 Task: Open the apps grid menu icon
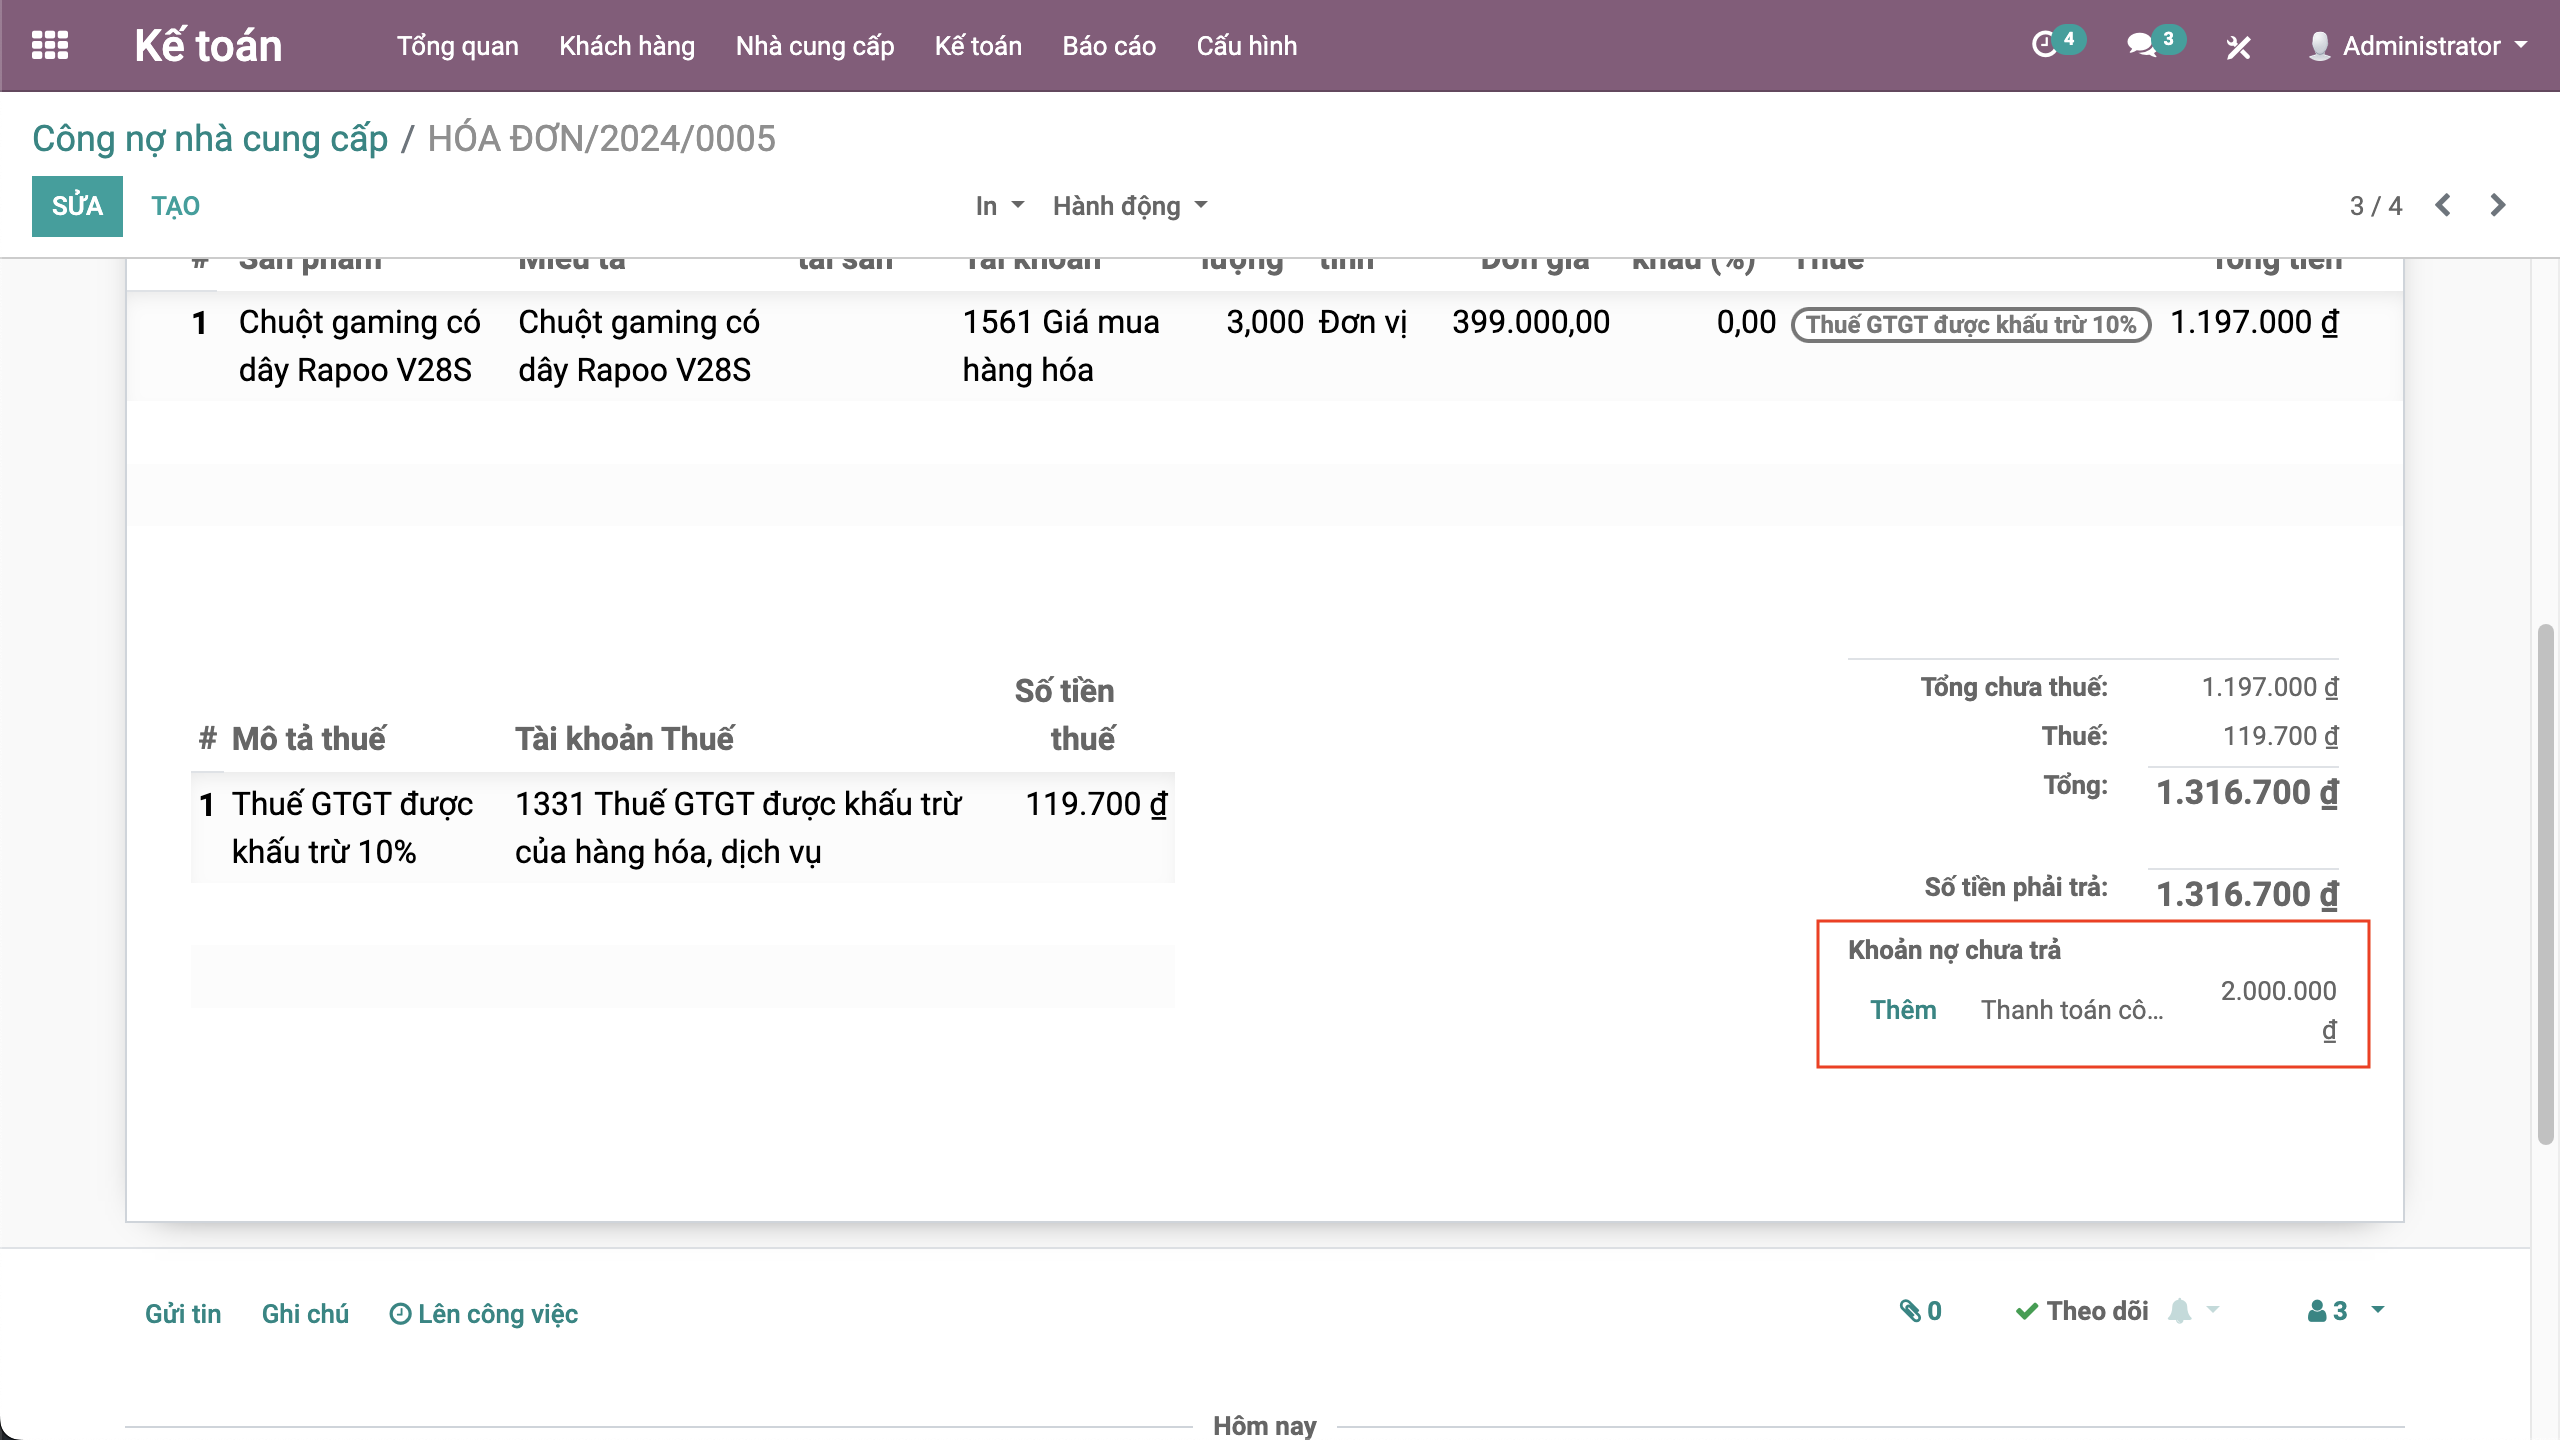tap(50, 46)
